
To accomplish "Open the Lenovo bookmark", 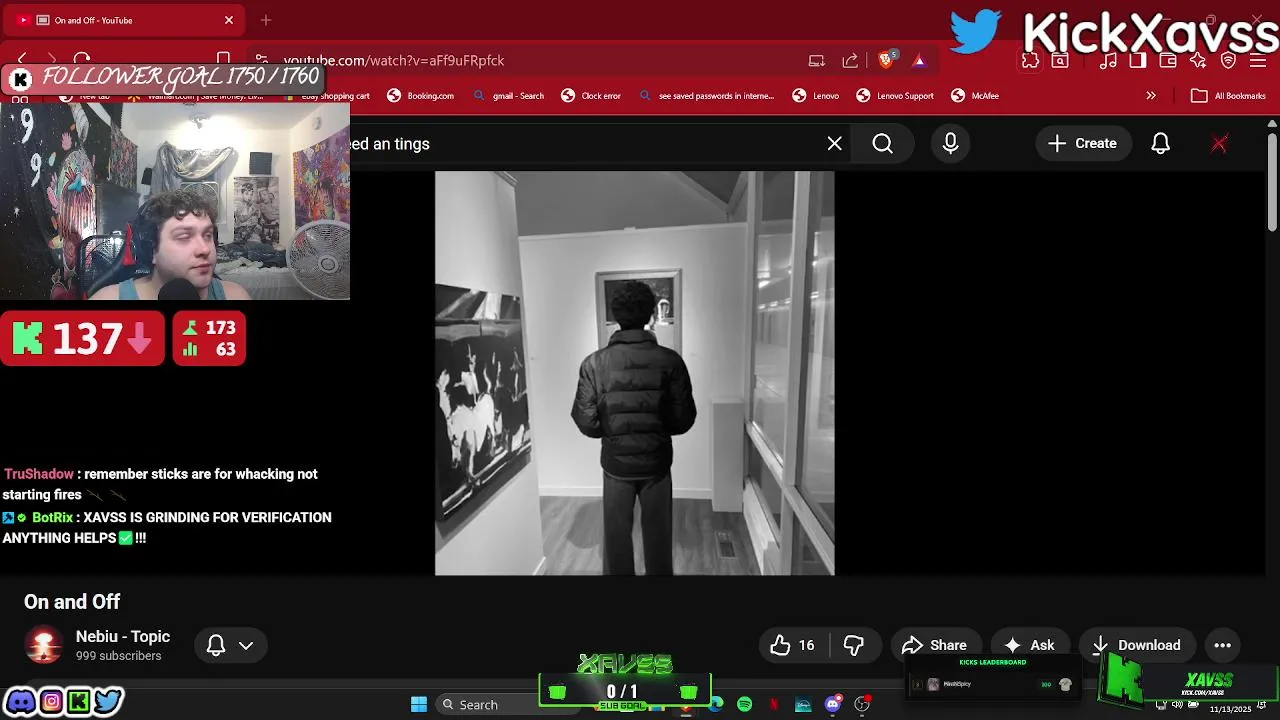I will tap(816, 96).
